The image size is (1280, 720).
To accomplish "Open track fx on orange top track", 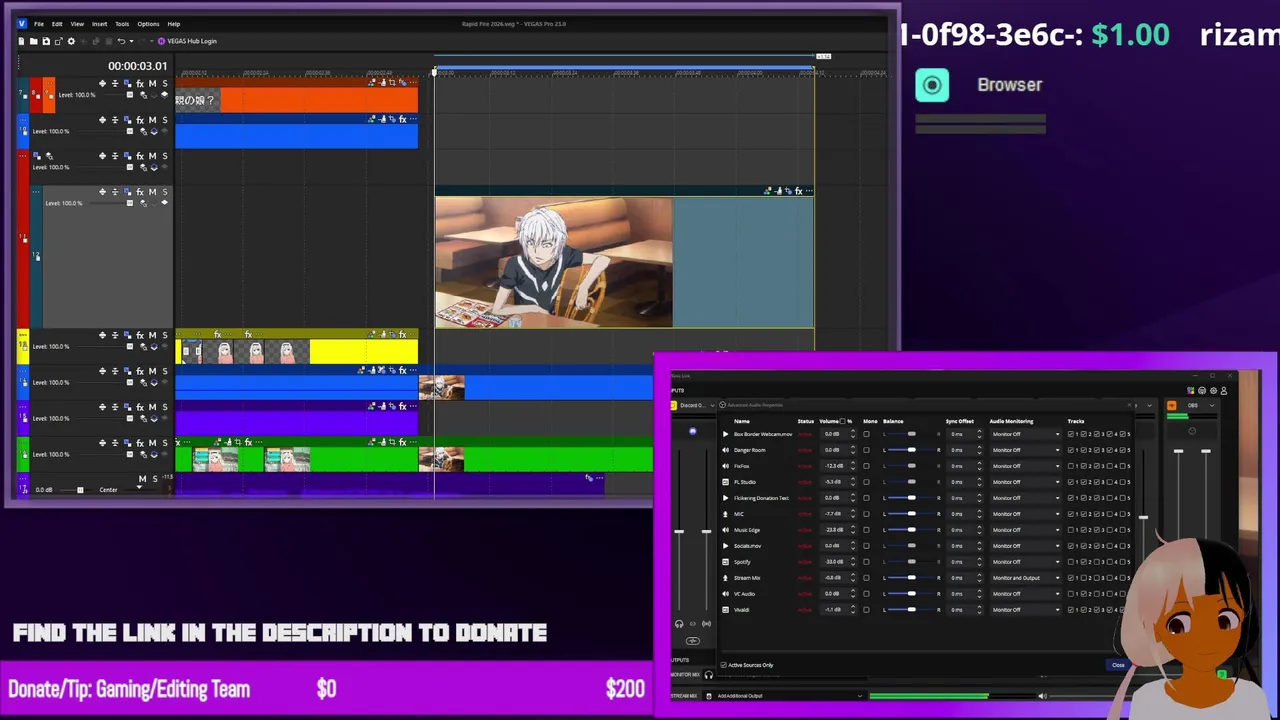I will (140, 84).
